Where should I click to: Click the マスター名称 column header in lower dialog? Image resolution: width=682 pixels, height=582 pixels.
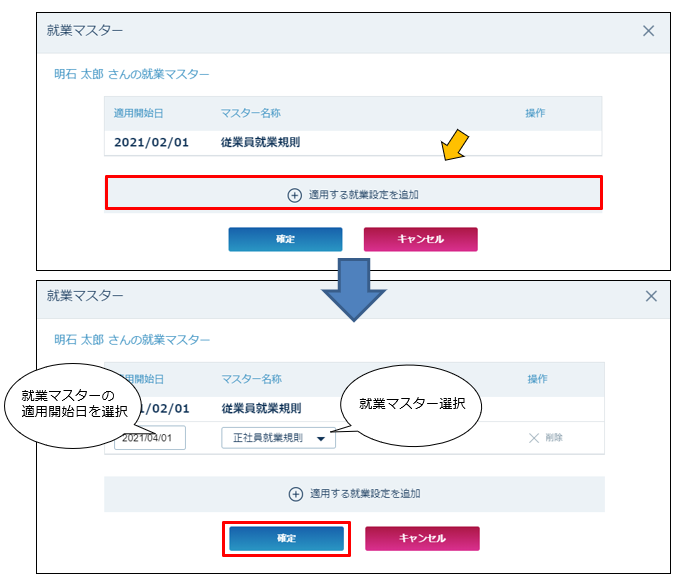click(x=251, y=379)
